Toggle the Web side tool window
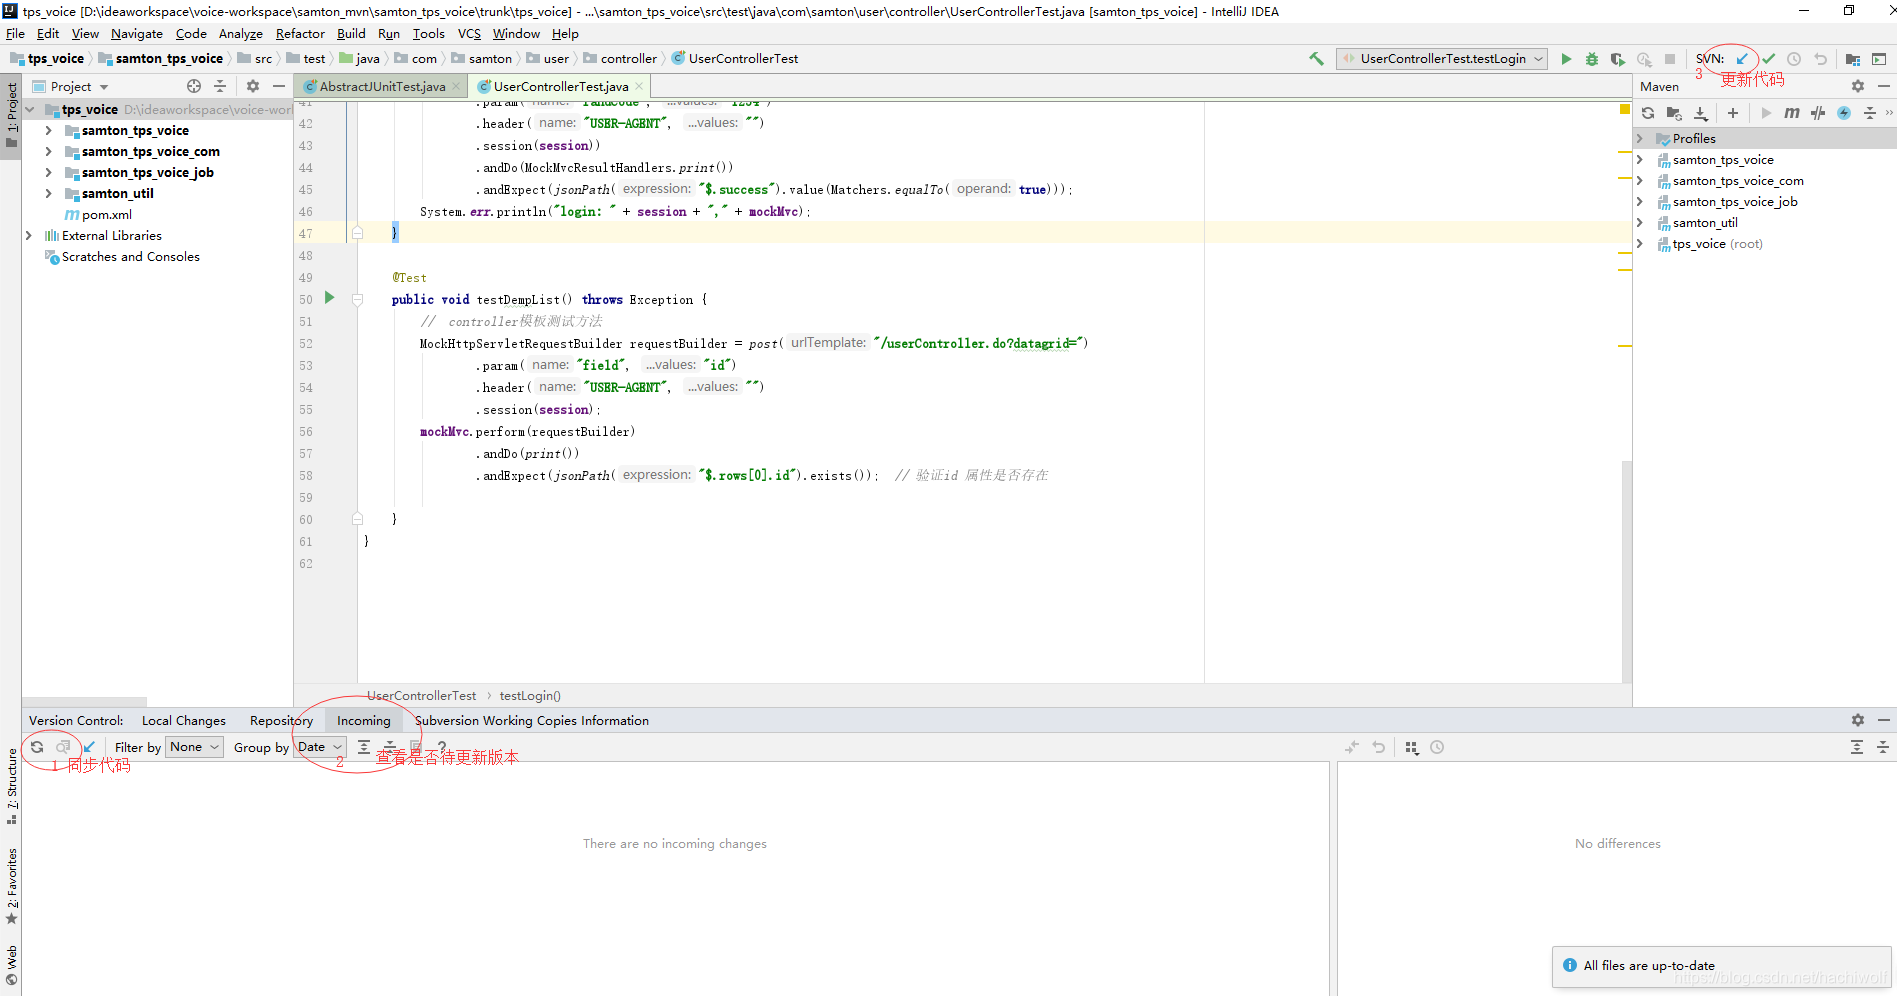Viewport: 1897px width, 996px height. tap(11, 964)
